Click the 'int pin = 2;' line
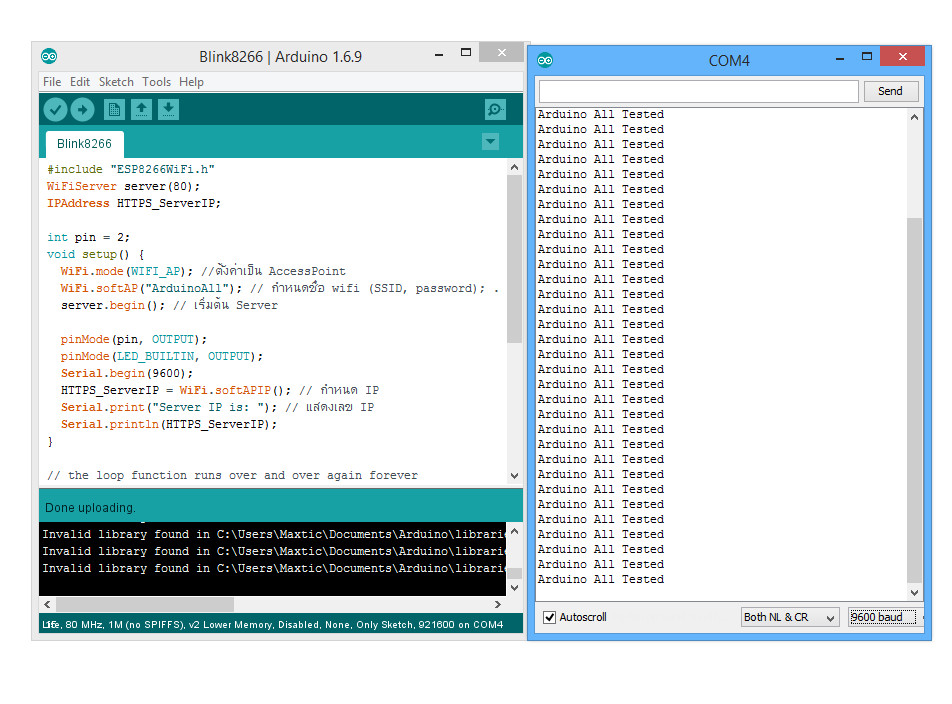The height and width of the screenshot is (704, 952). (x=89, y=237)
